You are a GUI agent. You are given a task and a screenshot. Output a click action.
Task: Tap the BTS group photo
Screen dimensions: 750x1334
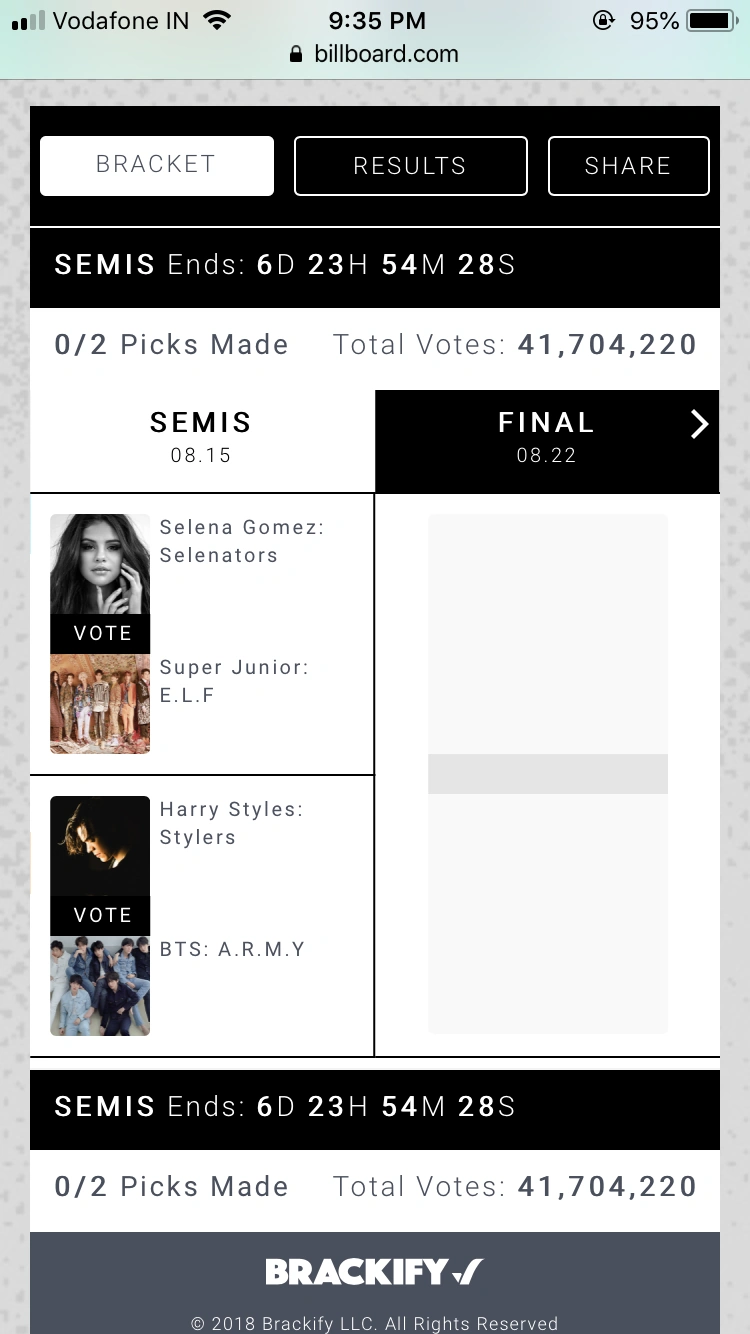coord(100,986)
